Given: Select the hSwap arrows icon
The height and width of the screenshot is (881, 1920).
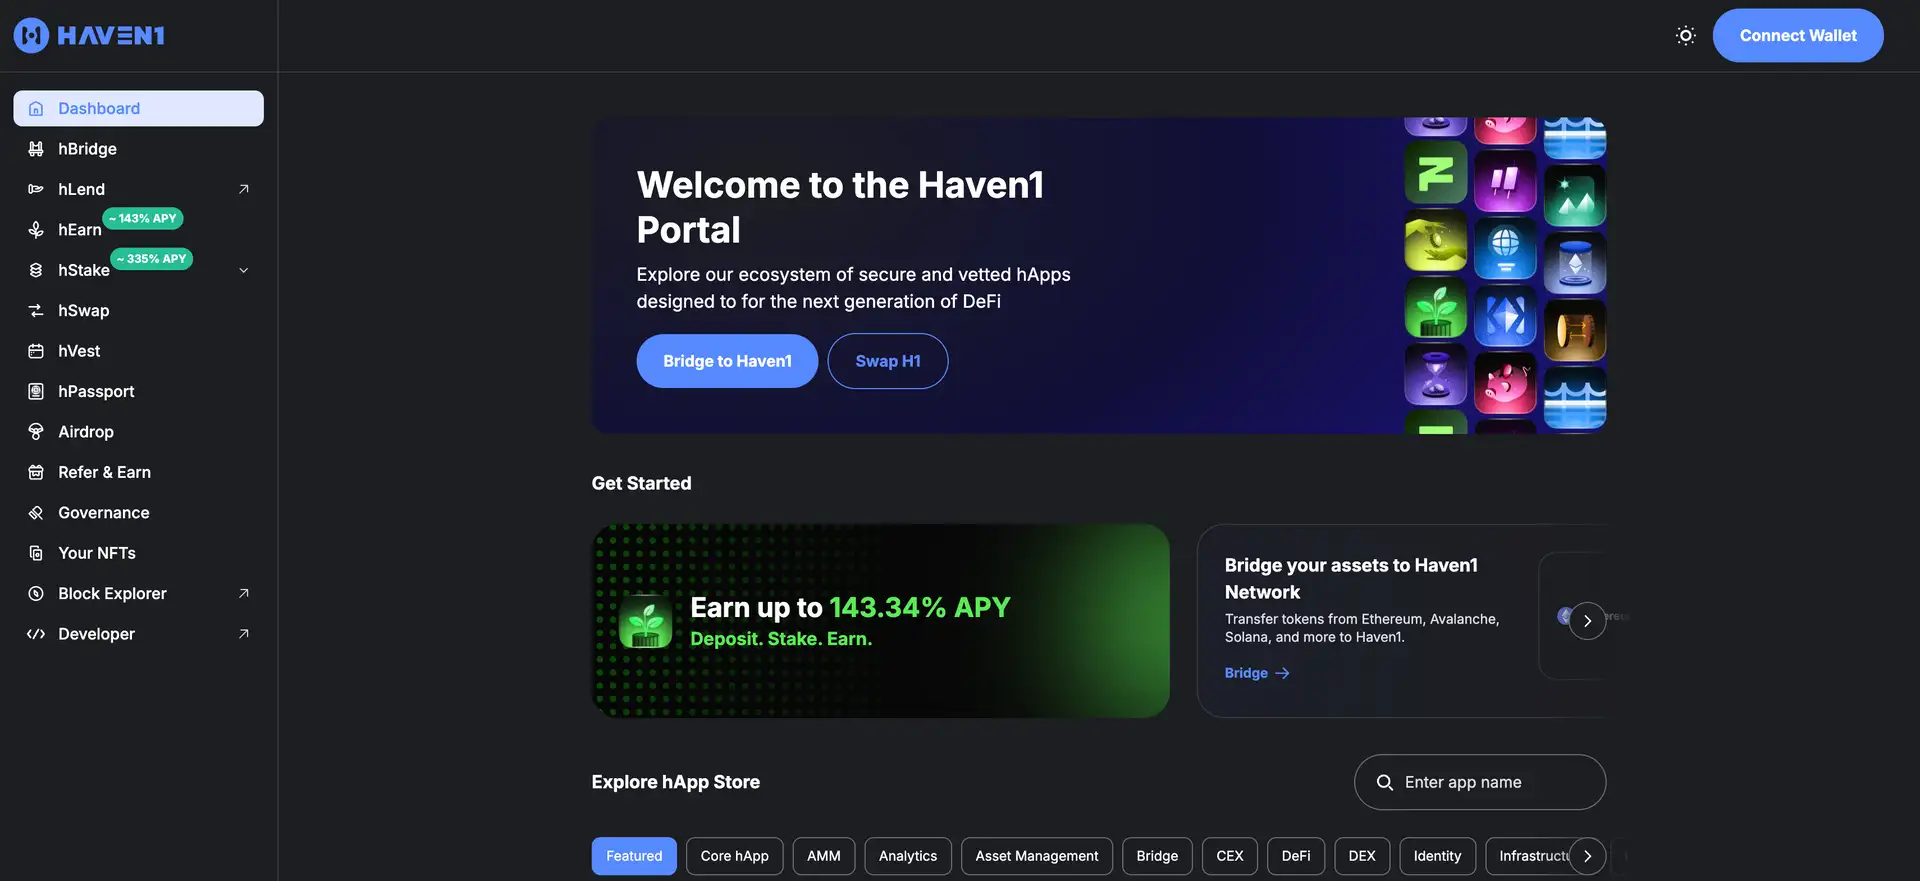Looking at the screenshot, I should coord(36,311).
